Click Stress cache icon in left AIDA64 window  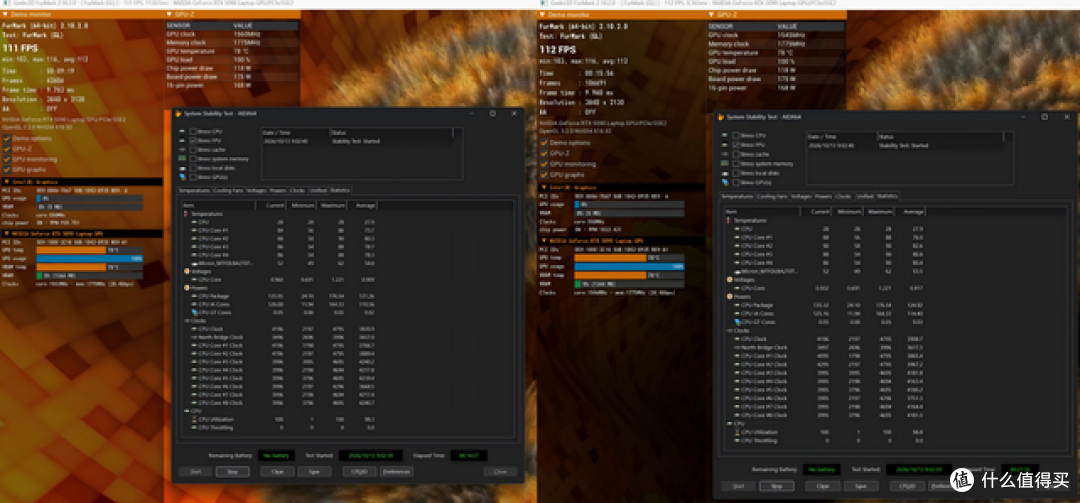click(182, 150)
